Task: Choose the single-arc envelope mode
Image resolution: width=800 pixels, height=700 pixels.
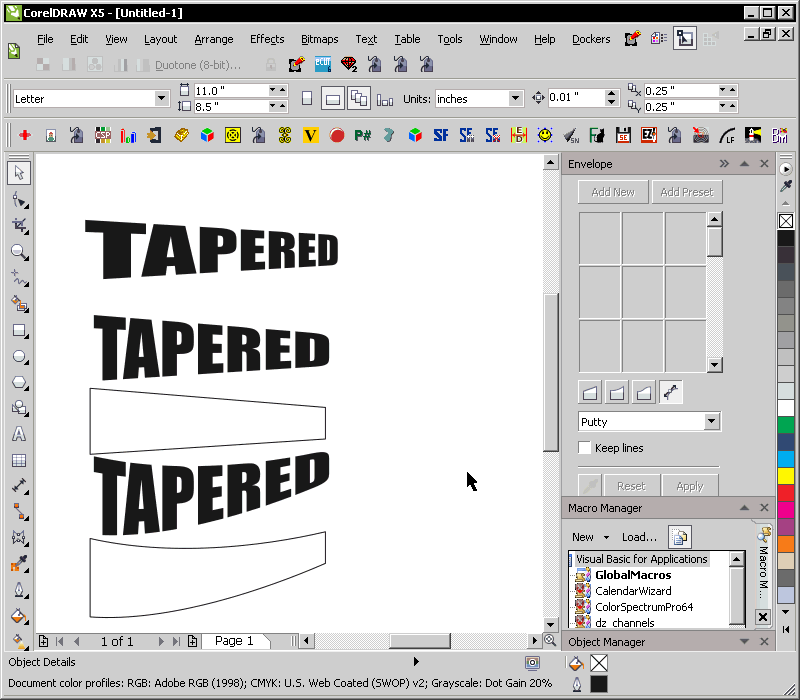Action: point(616,392)
